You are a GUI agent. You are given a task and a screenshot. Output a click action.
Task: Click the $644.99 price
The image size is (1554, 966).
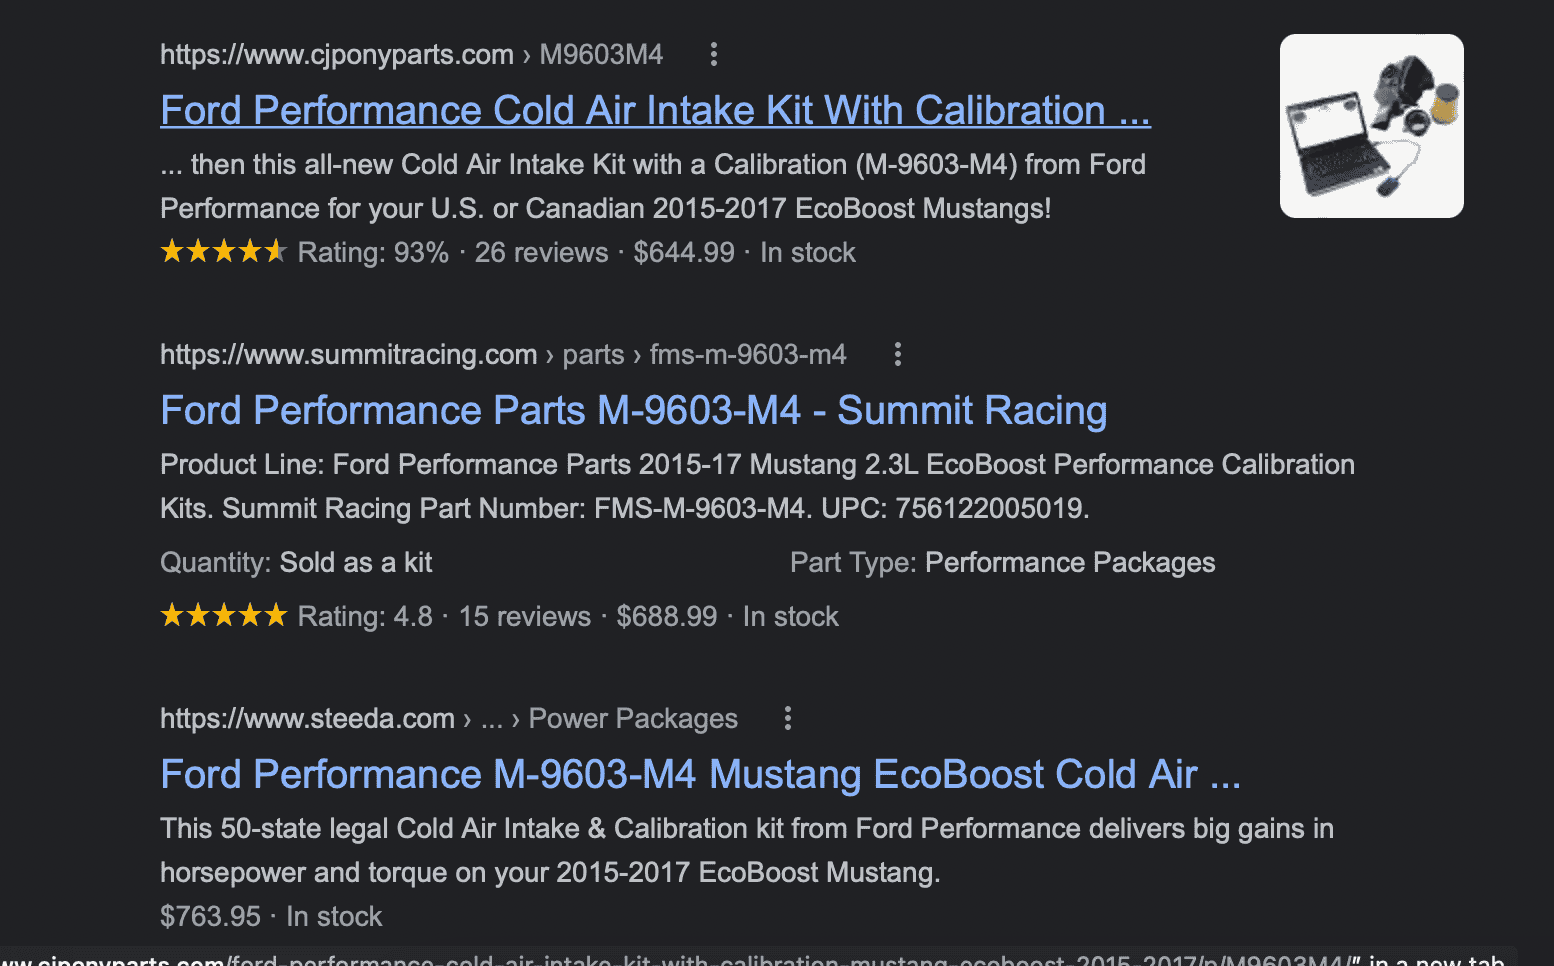click(x=684, y=252)
